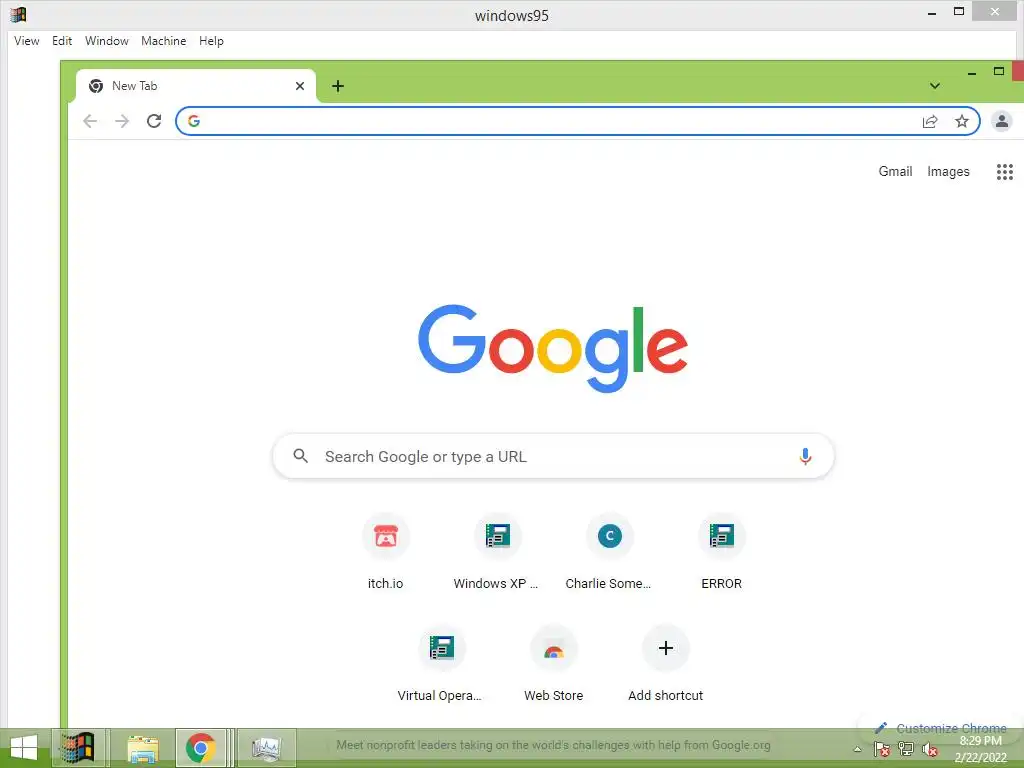
Task: Open the ERROR shortcut tile
Action: coord(722,552)
